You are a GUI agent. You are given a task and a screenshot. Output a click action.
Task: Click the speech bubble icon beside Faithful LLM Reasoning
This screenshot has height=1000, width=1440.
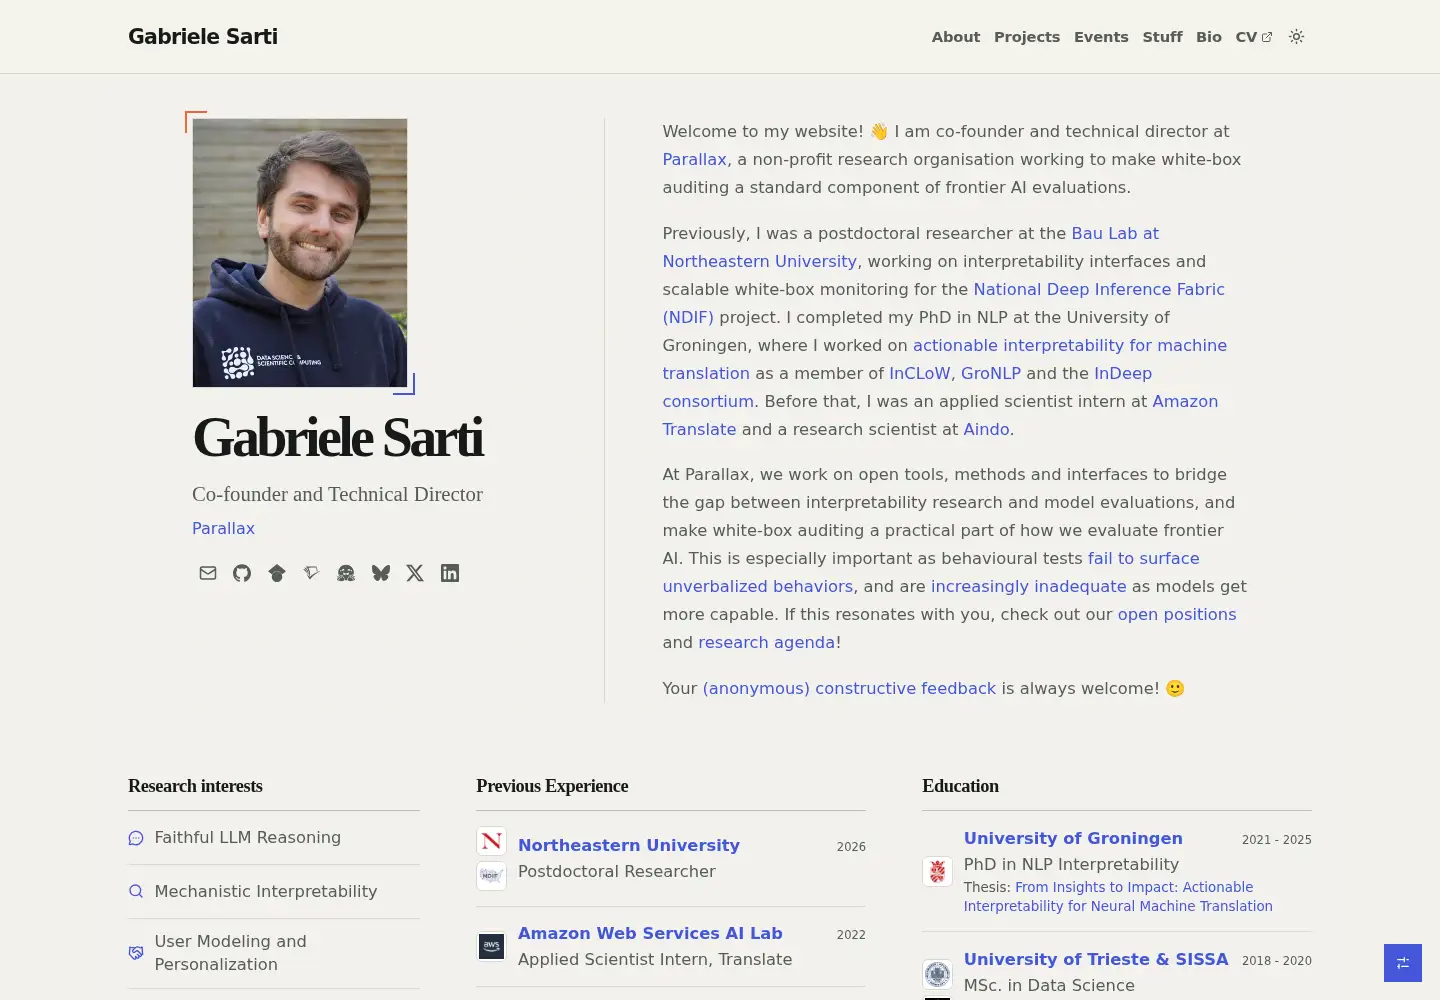[136, 838]
